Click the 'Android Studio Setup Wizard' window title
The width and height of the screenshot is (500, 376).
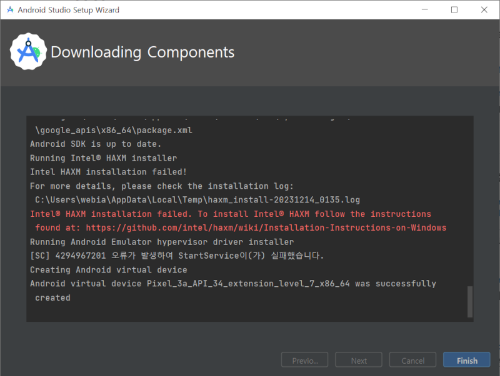(x=68, y=10)
